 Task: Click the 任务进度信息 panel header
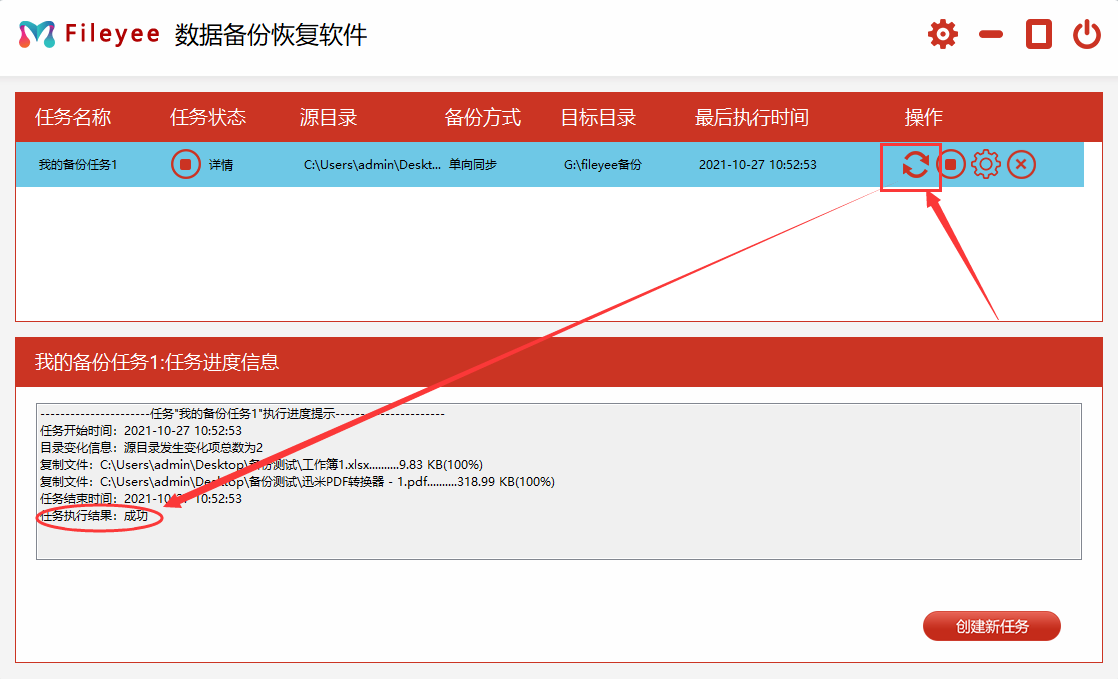point(157,362)
